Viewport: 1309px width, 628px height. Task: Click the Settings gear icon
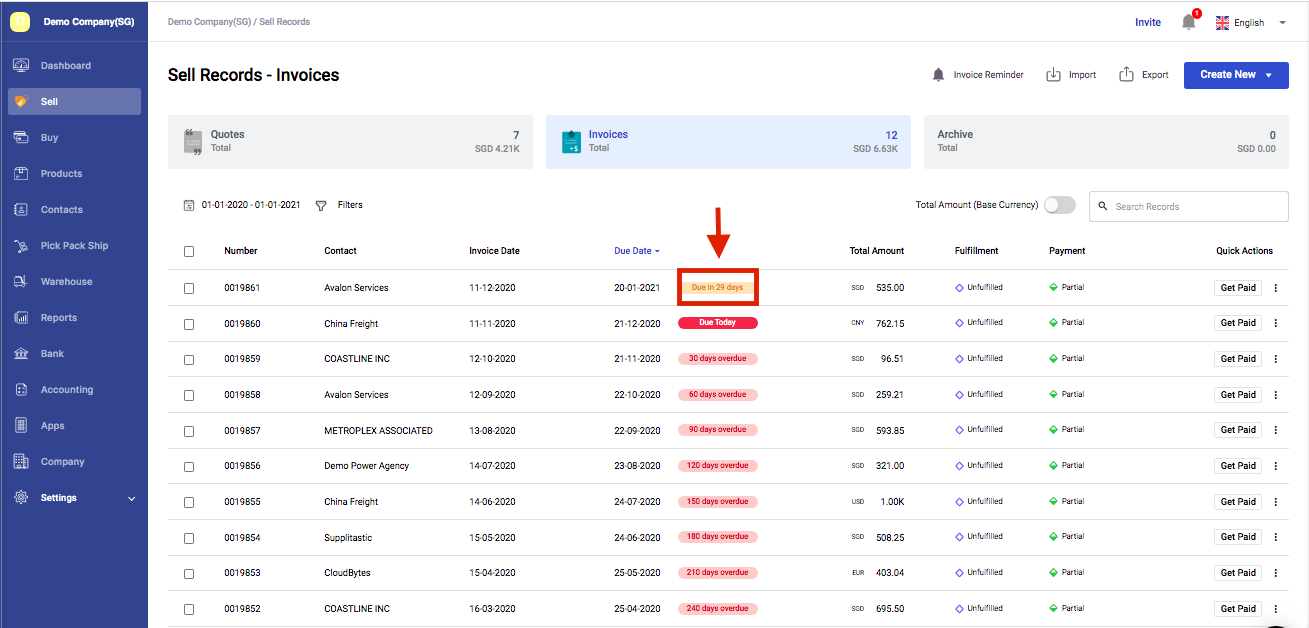tap(21, 498)
